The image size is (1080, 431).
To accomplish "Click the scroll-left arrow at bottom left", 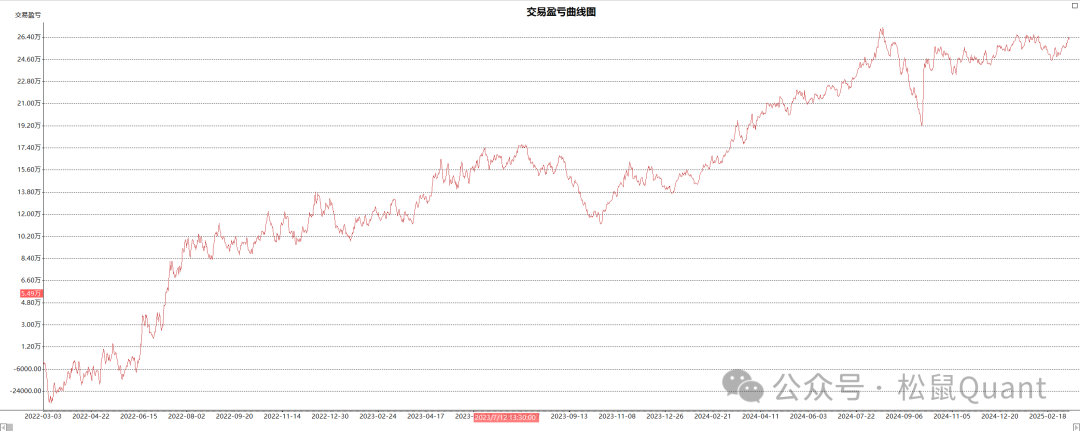I will (5, 425).
